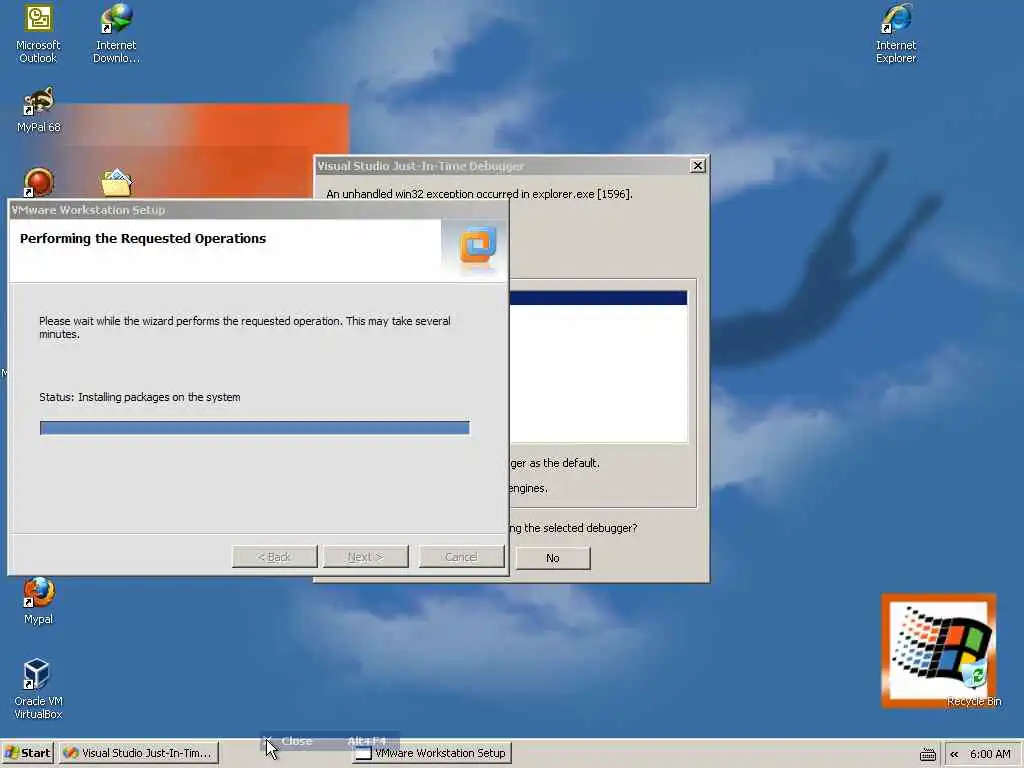The width and height of the screenshot is (1024, 768).
Task: Choose Close from the taskbar context menu
Action: 330,741
